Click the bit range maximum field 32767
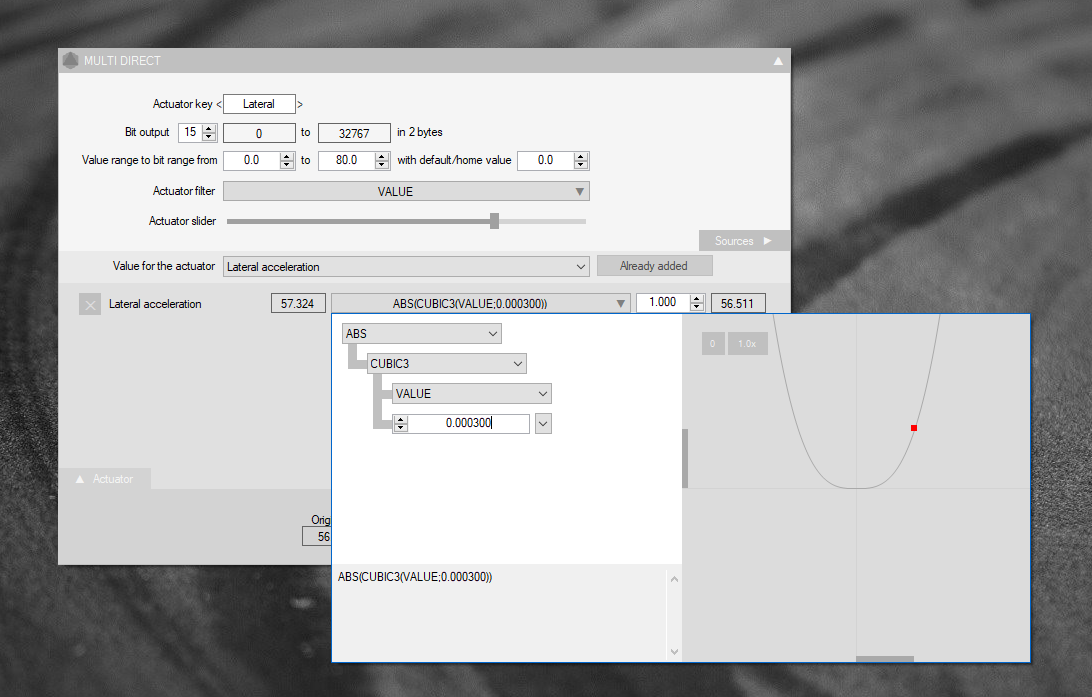1092x697 pixels. point(354,133)
